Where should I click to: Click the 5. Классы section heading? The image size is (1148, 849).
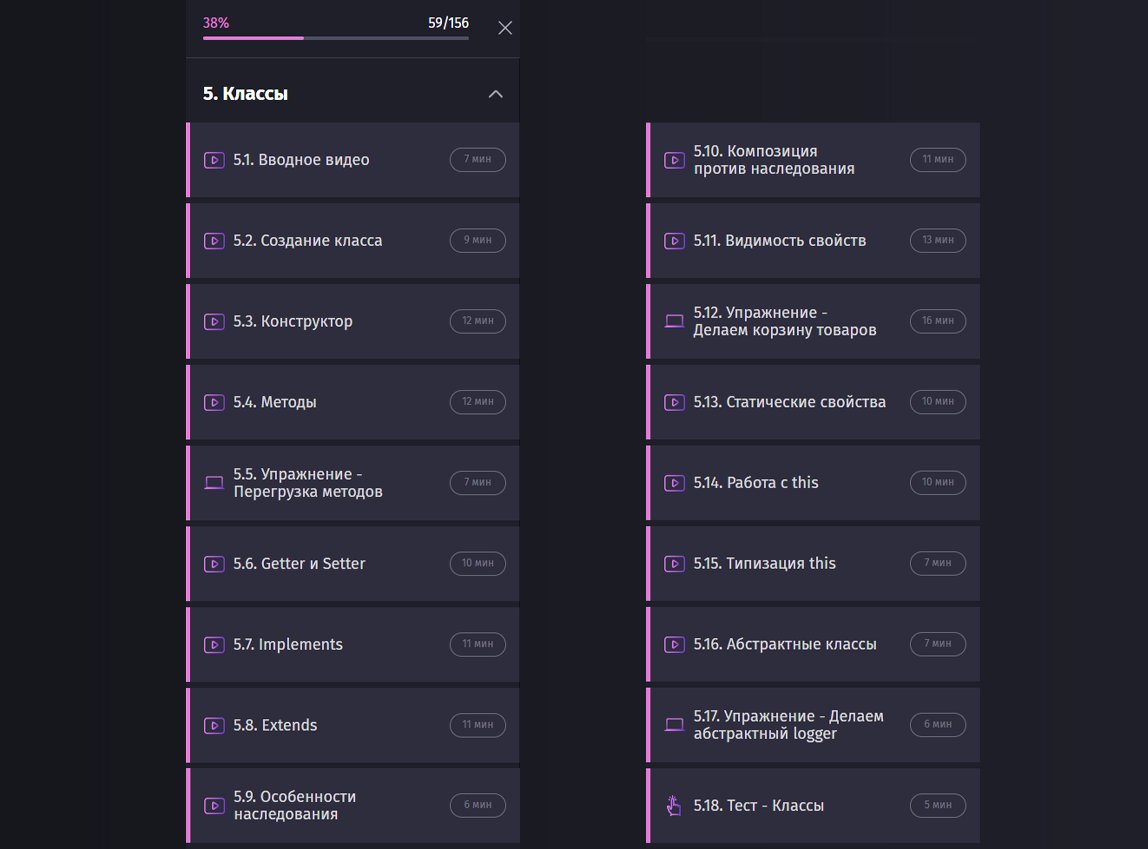point(246,94)
